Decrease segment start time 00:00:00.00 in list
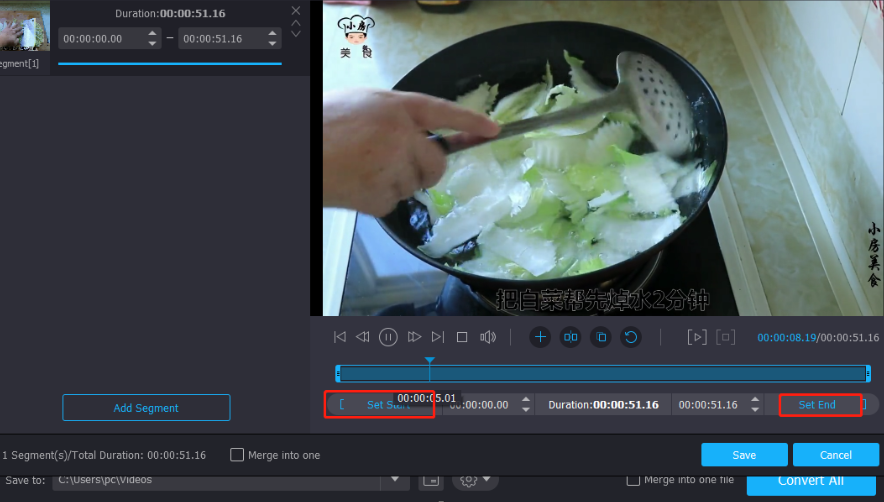884x502 pixels. [152, 43]
